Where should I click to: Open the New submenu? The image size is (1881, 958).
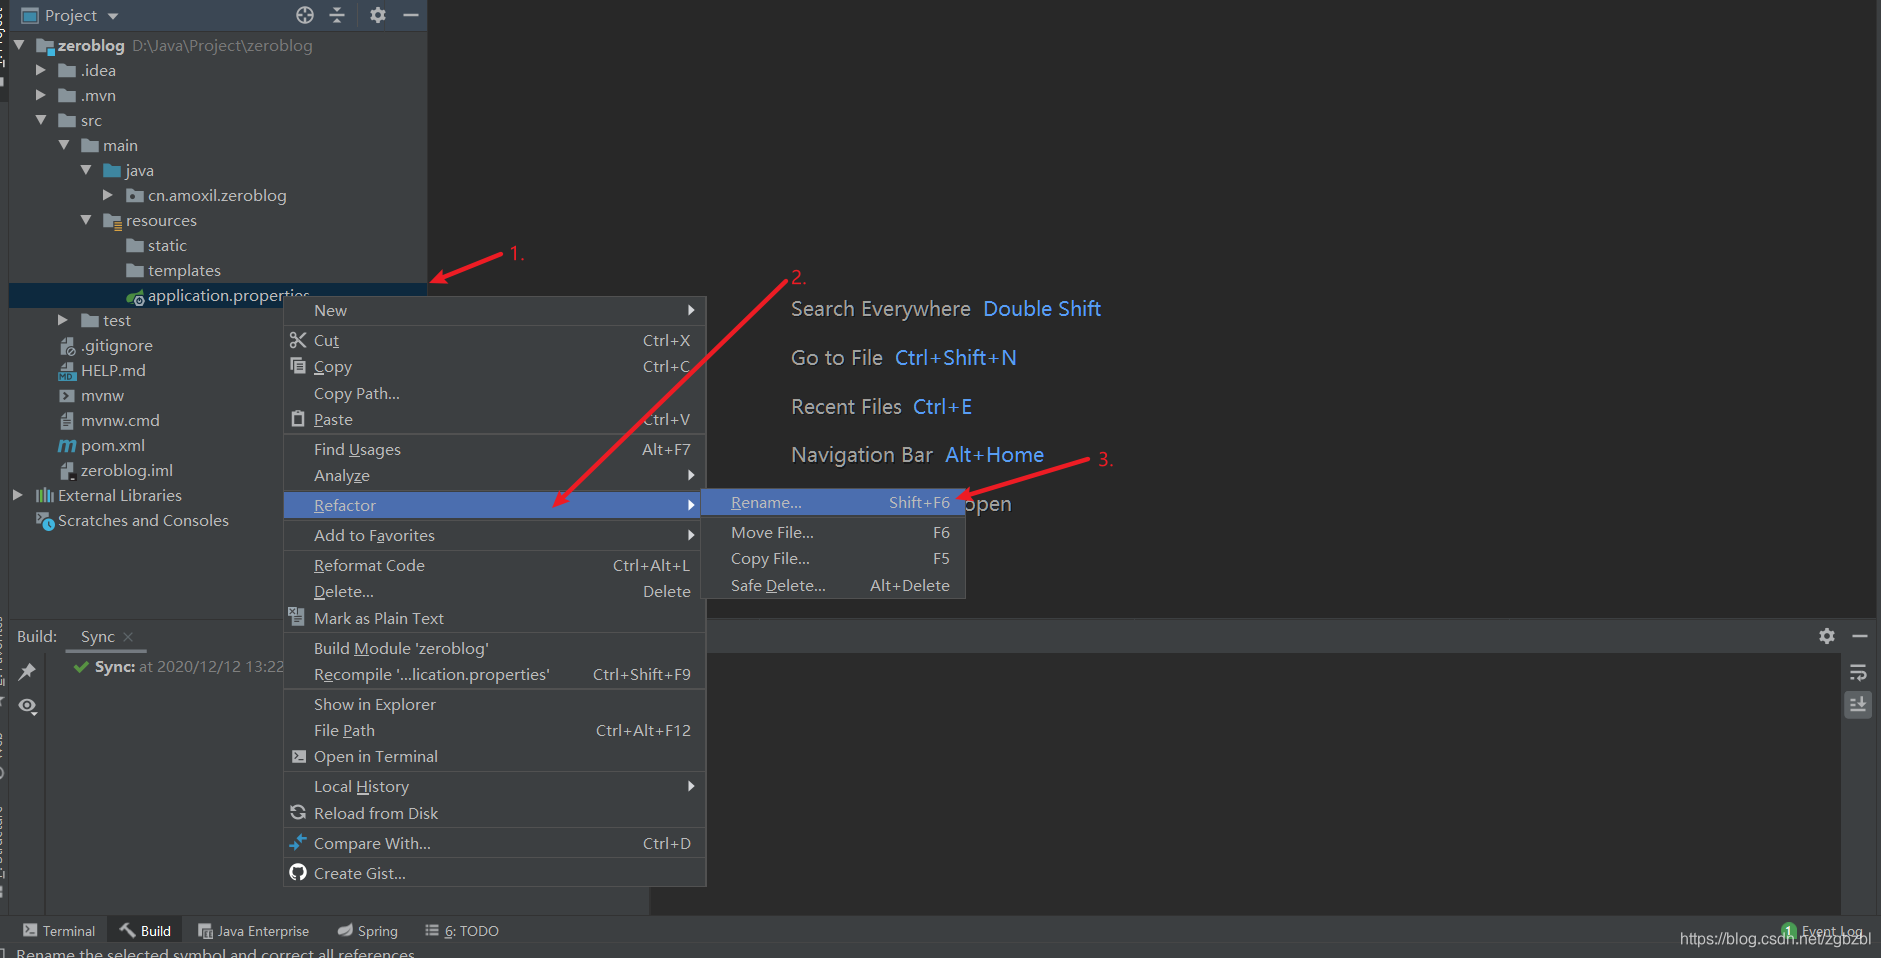(495, 310)
